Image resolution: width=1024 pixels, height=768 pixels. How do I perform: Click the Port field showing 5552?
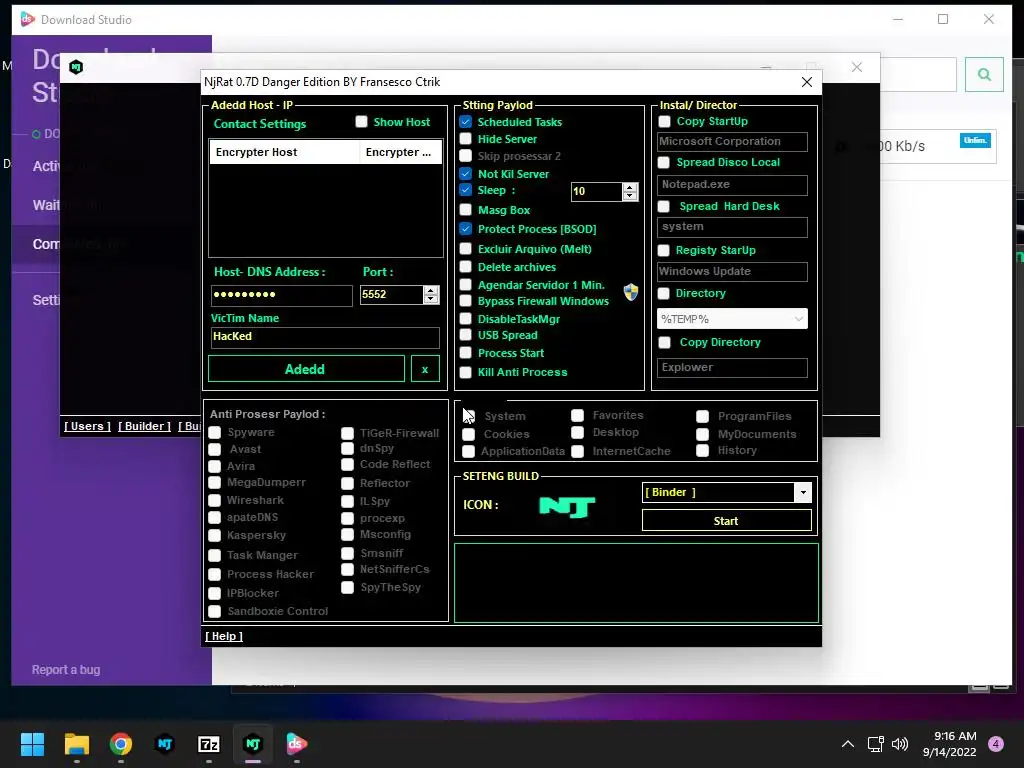[x=392, y=295]
